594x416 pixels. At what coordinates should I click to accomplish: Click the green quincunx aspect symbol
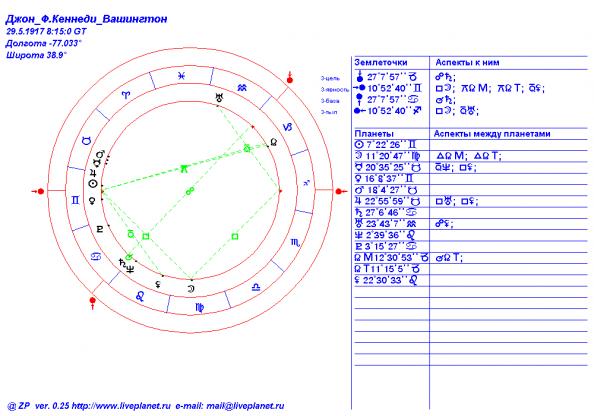[184, 168]
